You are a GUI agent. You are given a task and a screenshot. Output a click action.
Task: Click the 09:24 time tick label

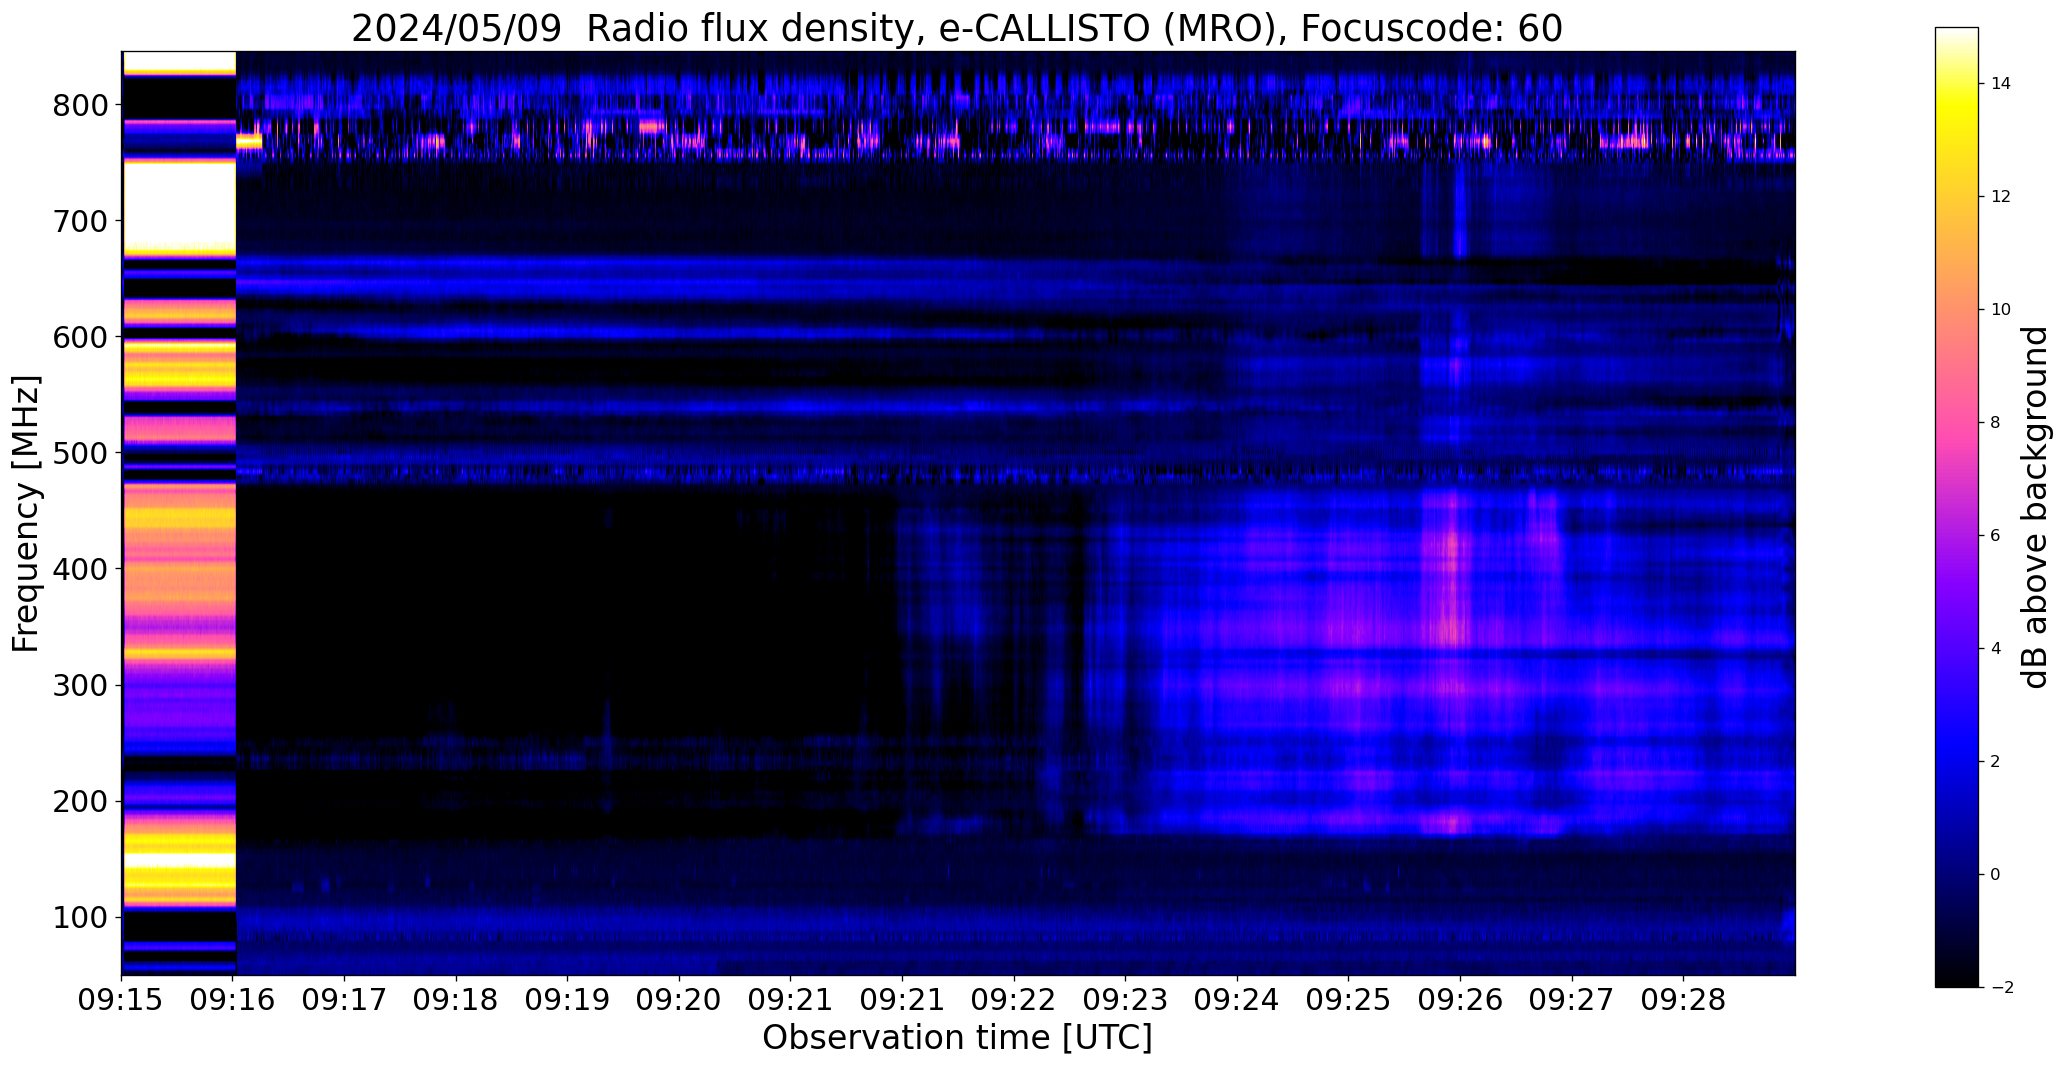tap(1237, 1001)
